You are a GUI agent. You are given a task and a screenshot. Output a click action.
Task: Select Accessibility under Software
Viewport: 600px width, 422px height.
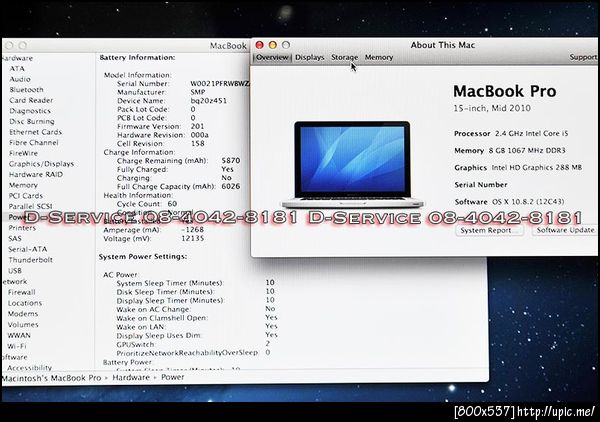29,368
